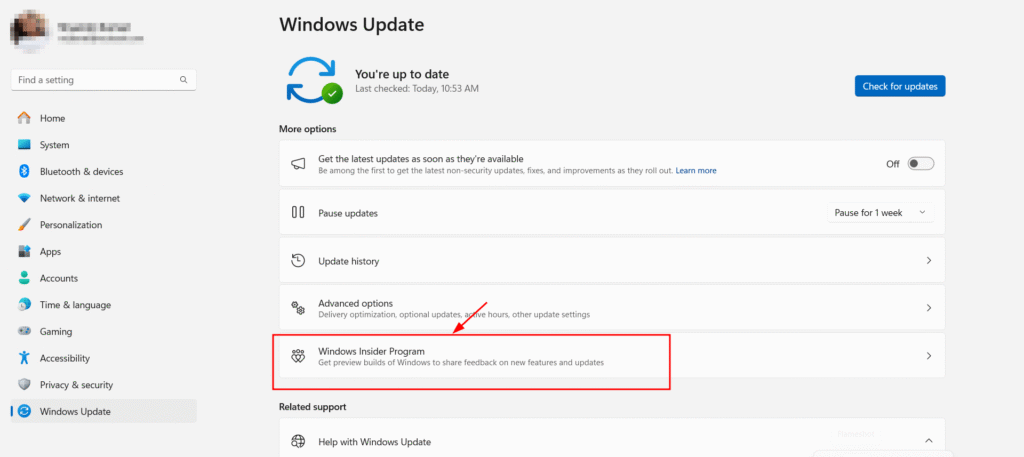Click the More options heading
Viewport: 1024px width, 457px height.
(308, 129)
